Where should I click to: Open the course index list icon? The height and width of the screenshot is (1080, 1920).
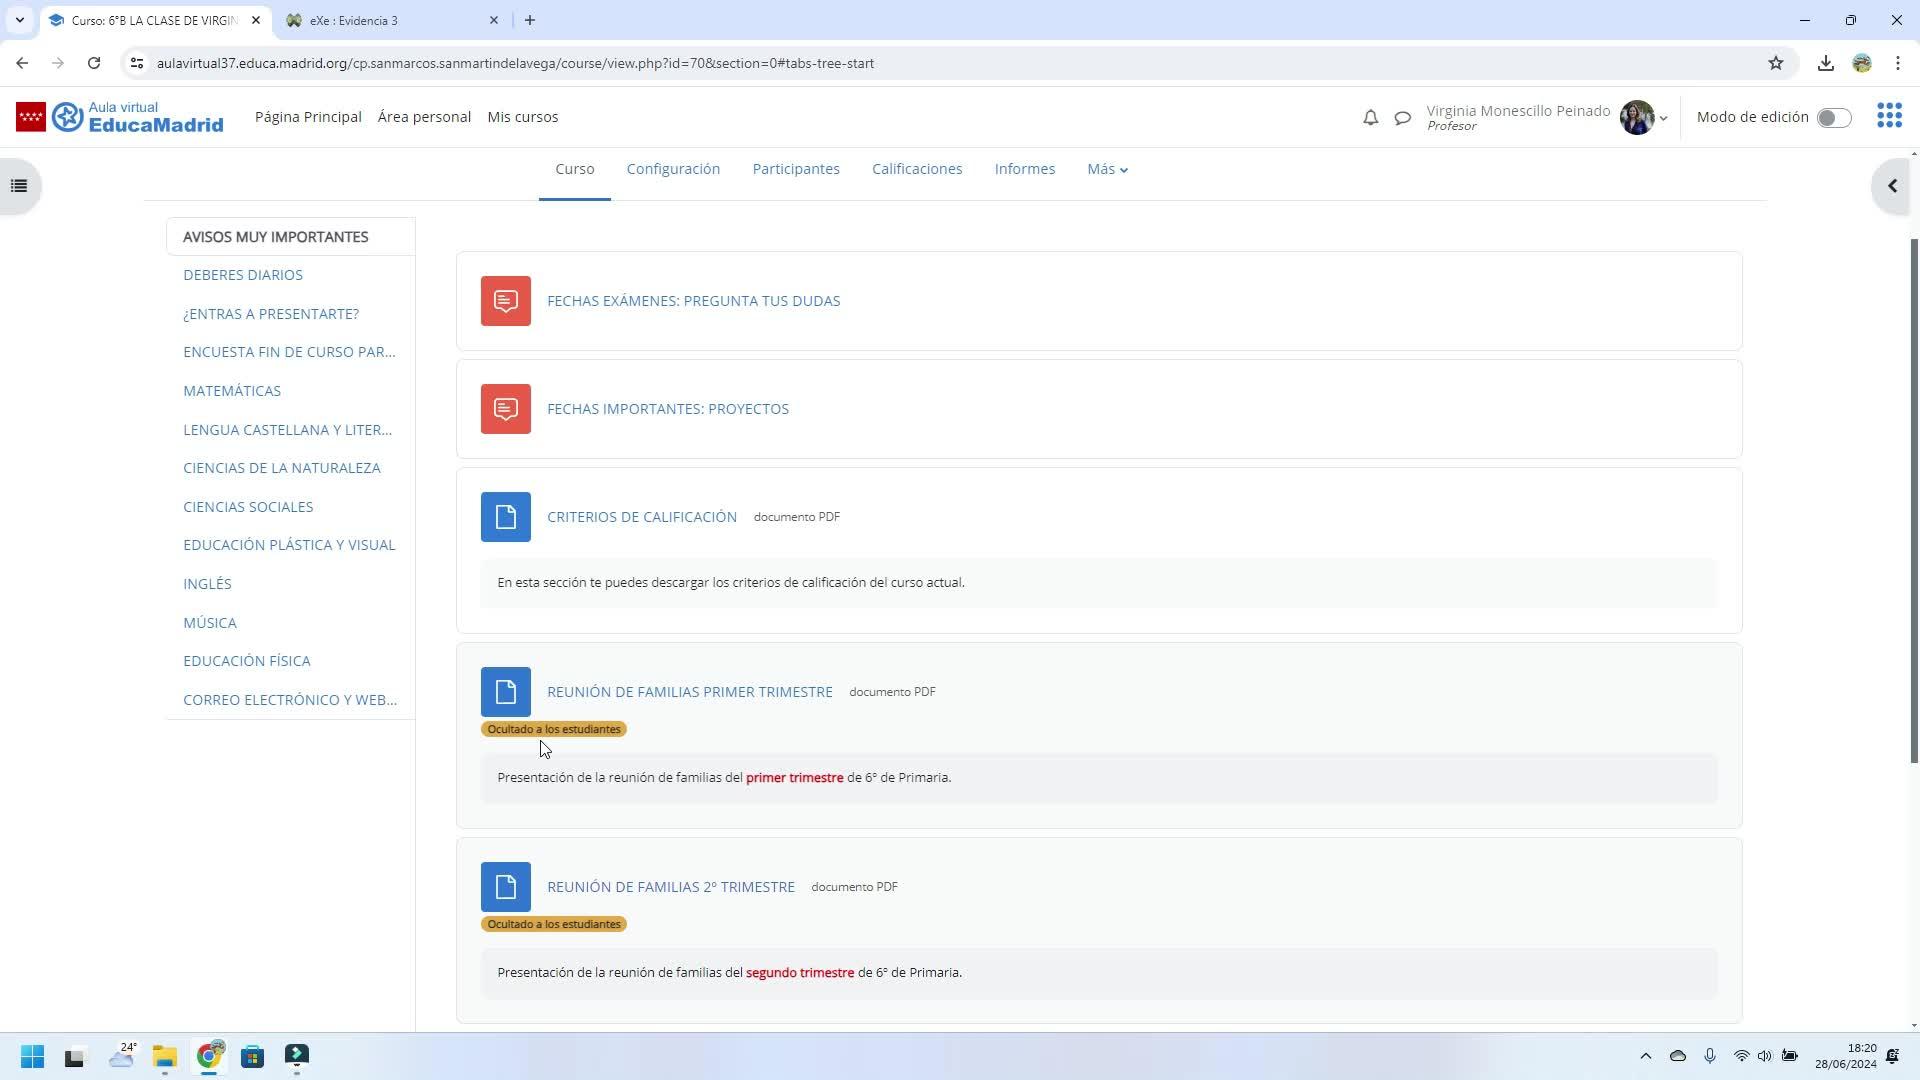pyautogui.click(x=18, y=186)
